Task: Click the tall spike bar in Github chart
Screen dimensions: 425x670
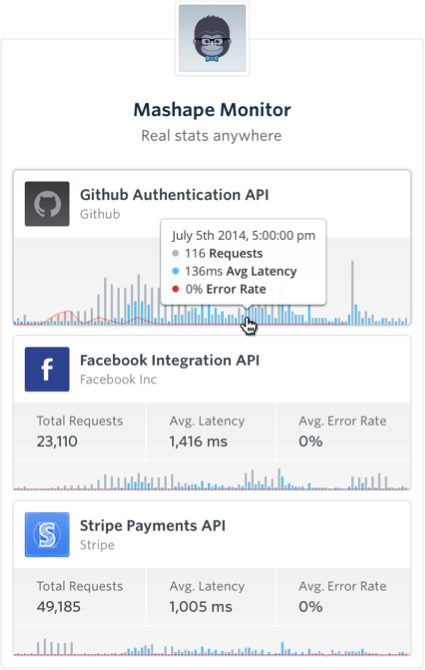Action: pyautogui.click(x=352, y=293)
